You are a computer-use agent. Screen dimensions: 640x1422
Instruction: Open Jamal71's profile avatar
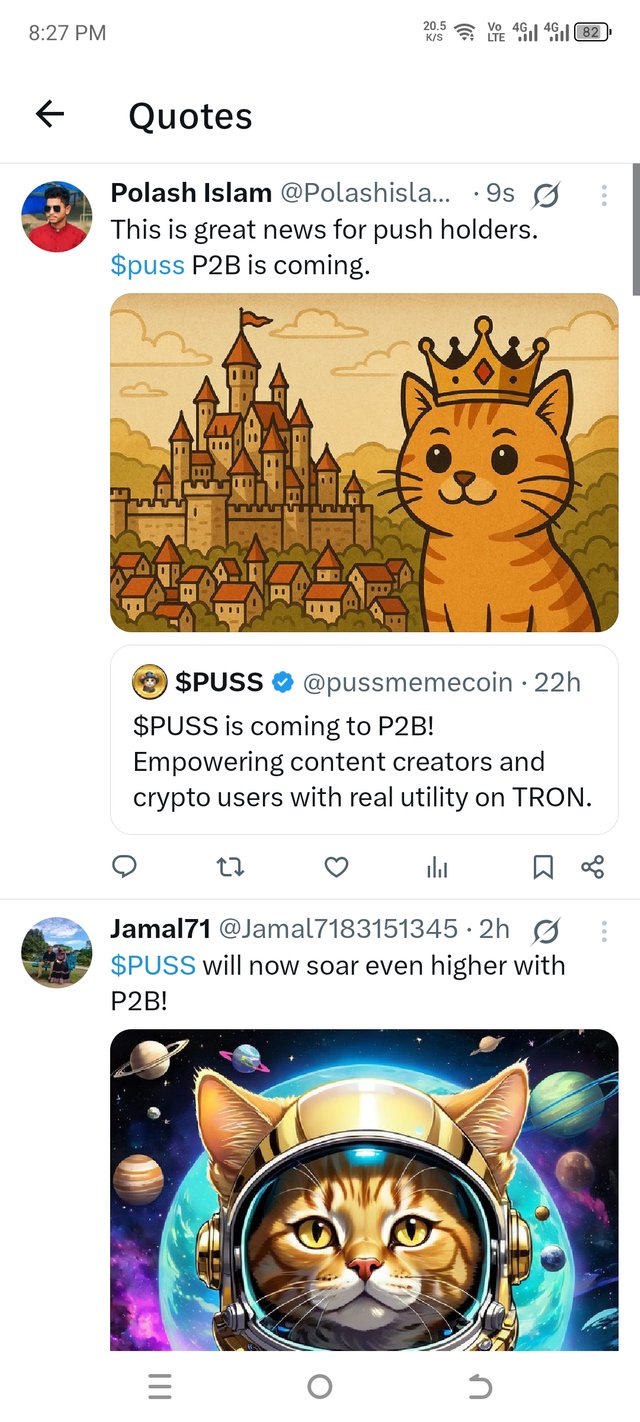[x=57, y=952]
